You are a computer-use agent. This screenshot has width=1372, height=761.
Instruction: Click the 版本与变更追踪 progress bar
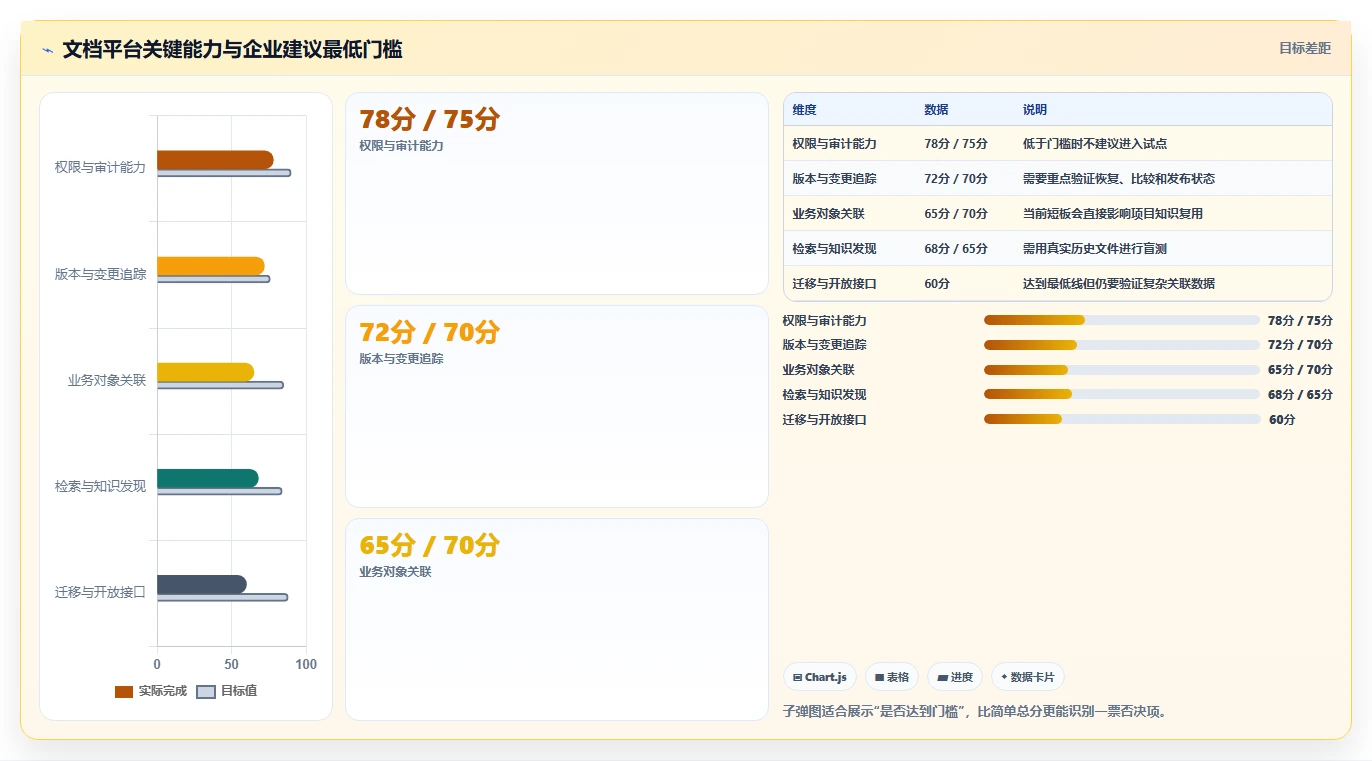(x=1121, y=345)
